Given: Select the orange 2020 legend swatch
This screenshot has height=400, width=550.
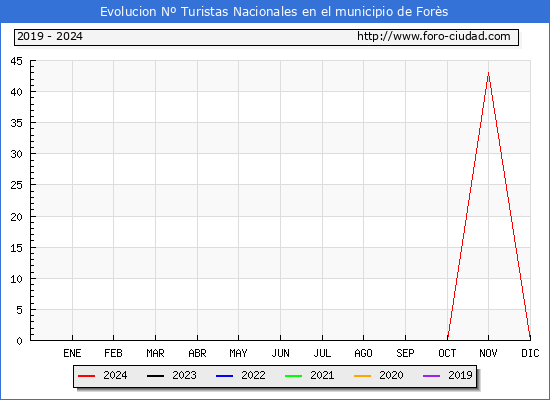Looking at the screenshot, I should [x=362, y=376].
